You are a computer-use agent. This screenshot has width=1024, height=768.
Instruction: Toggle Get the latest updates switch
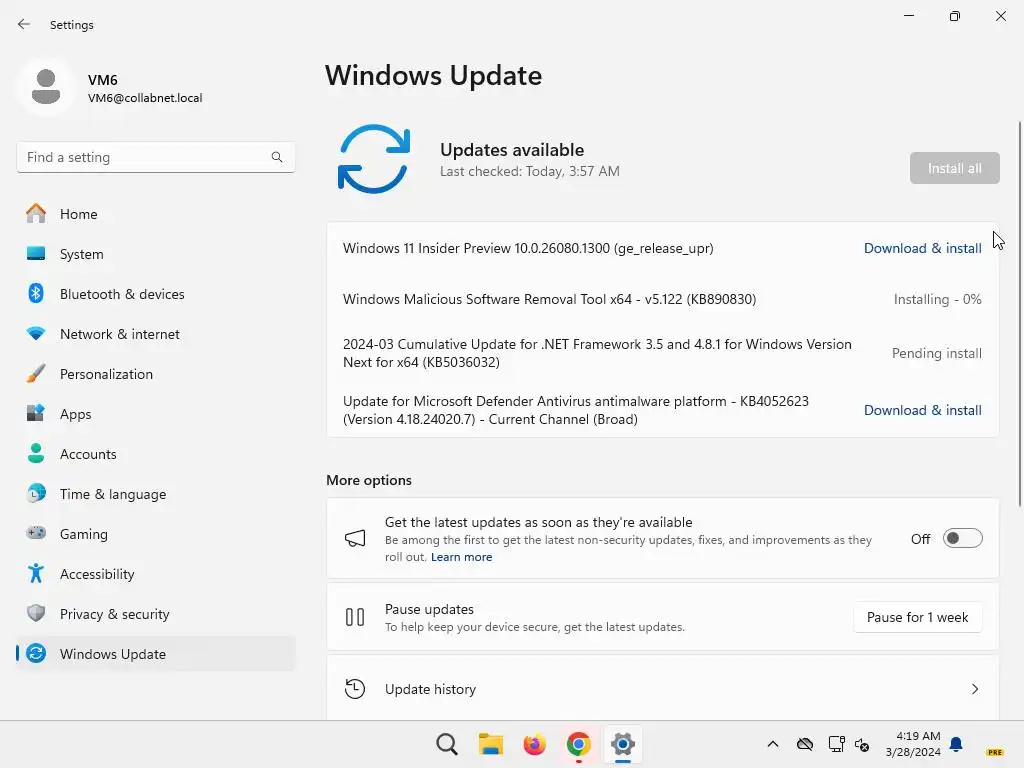962,538
